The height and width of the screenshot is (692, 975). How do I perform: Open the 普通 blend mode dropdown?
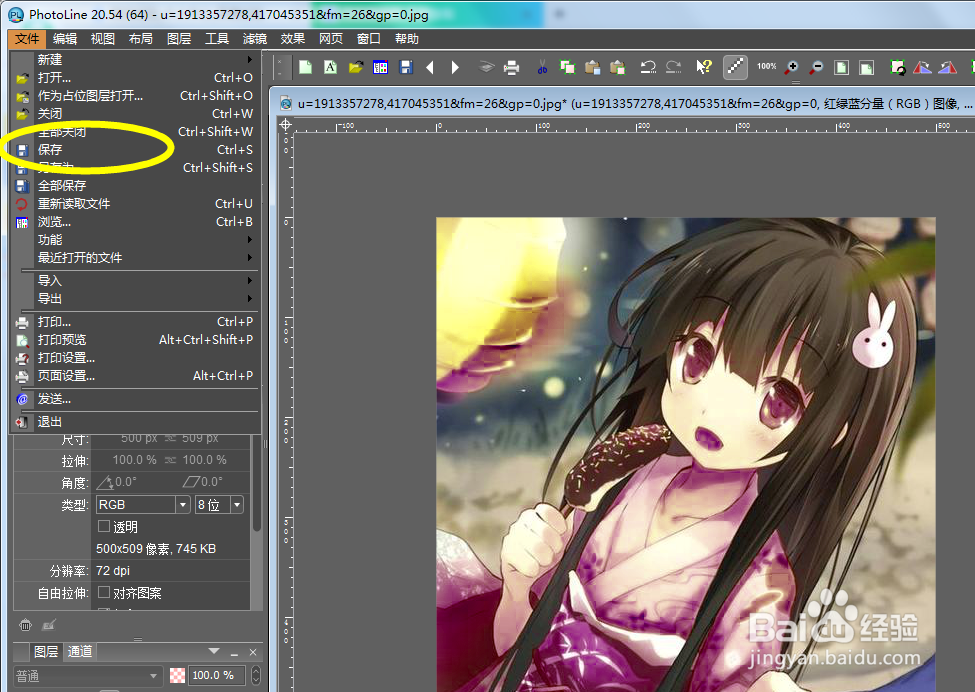point(86,676)
